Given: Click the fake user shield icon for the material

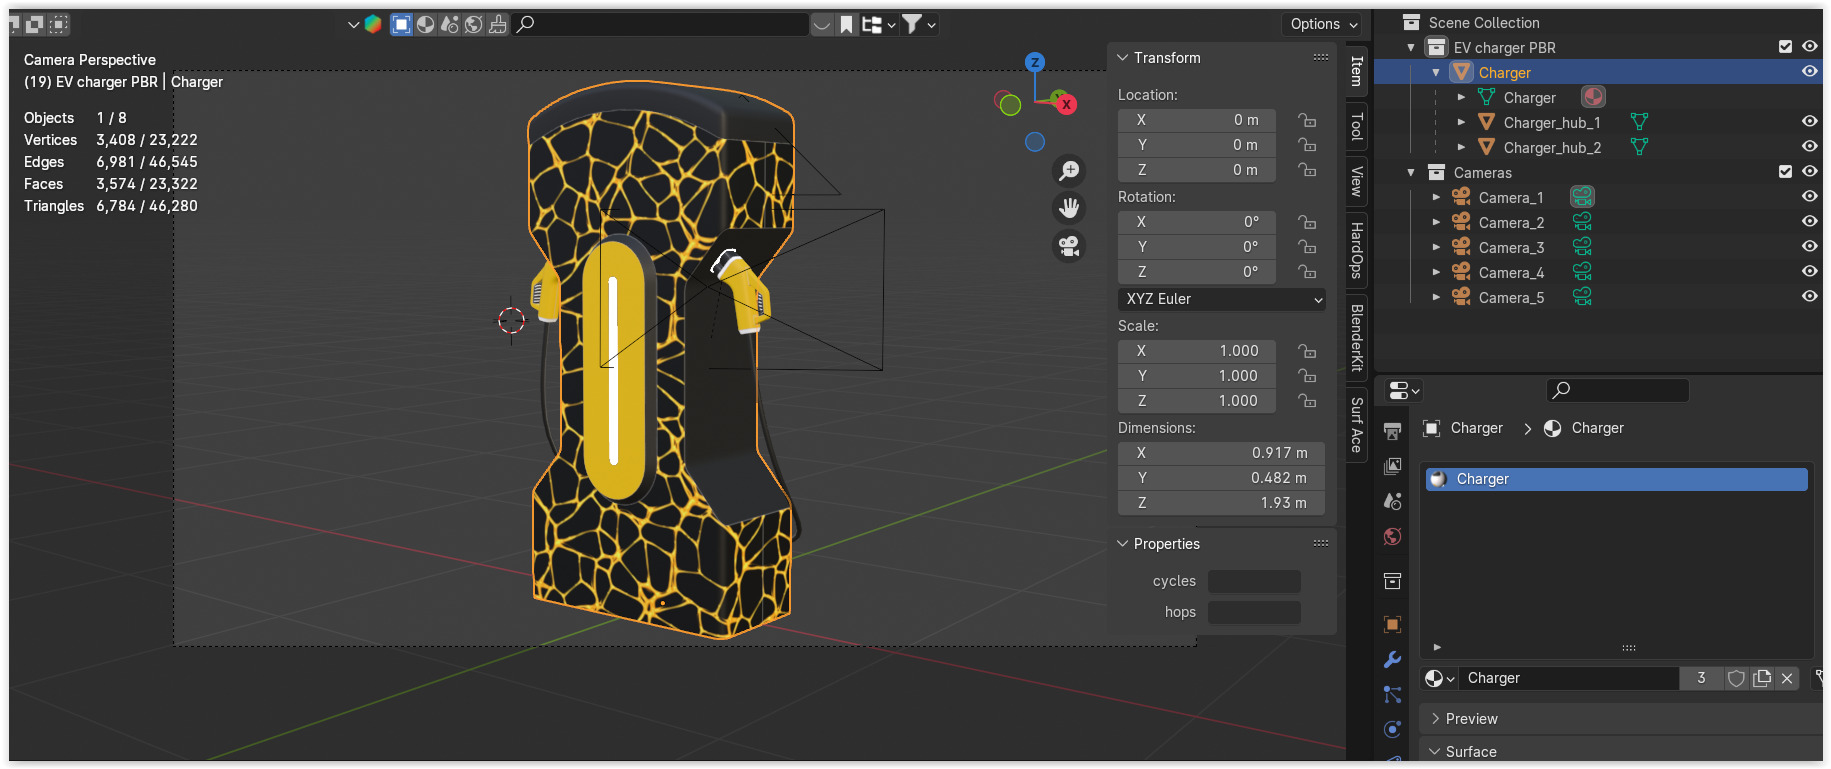Looking at the screenshot, I should [1736, 678].
